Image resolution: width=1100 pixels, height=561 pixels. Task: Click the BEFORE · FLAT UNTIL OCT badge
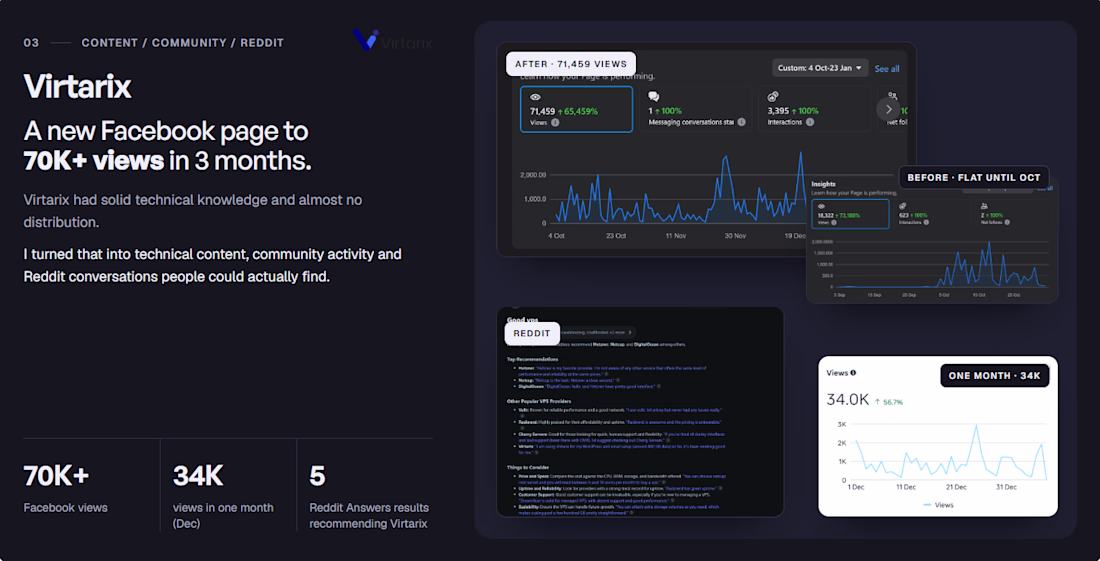974,177
